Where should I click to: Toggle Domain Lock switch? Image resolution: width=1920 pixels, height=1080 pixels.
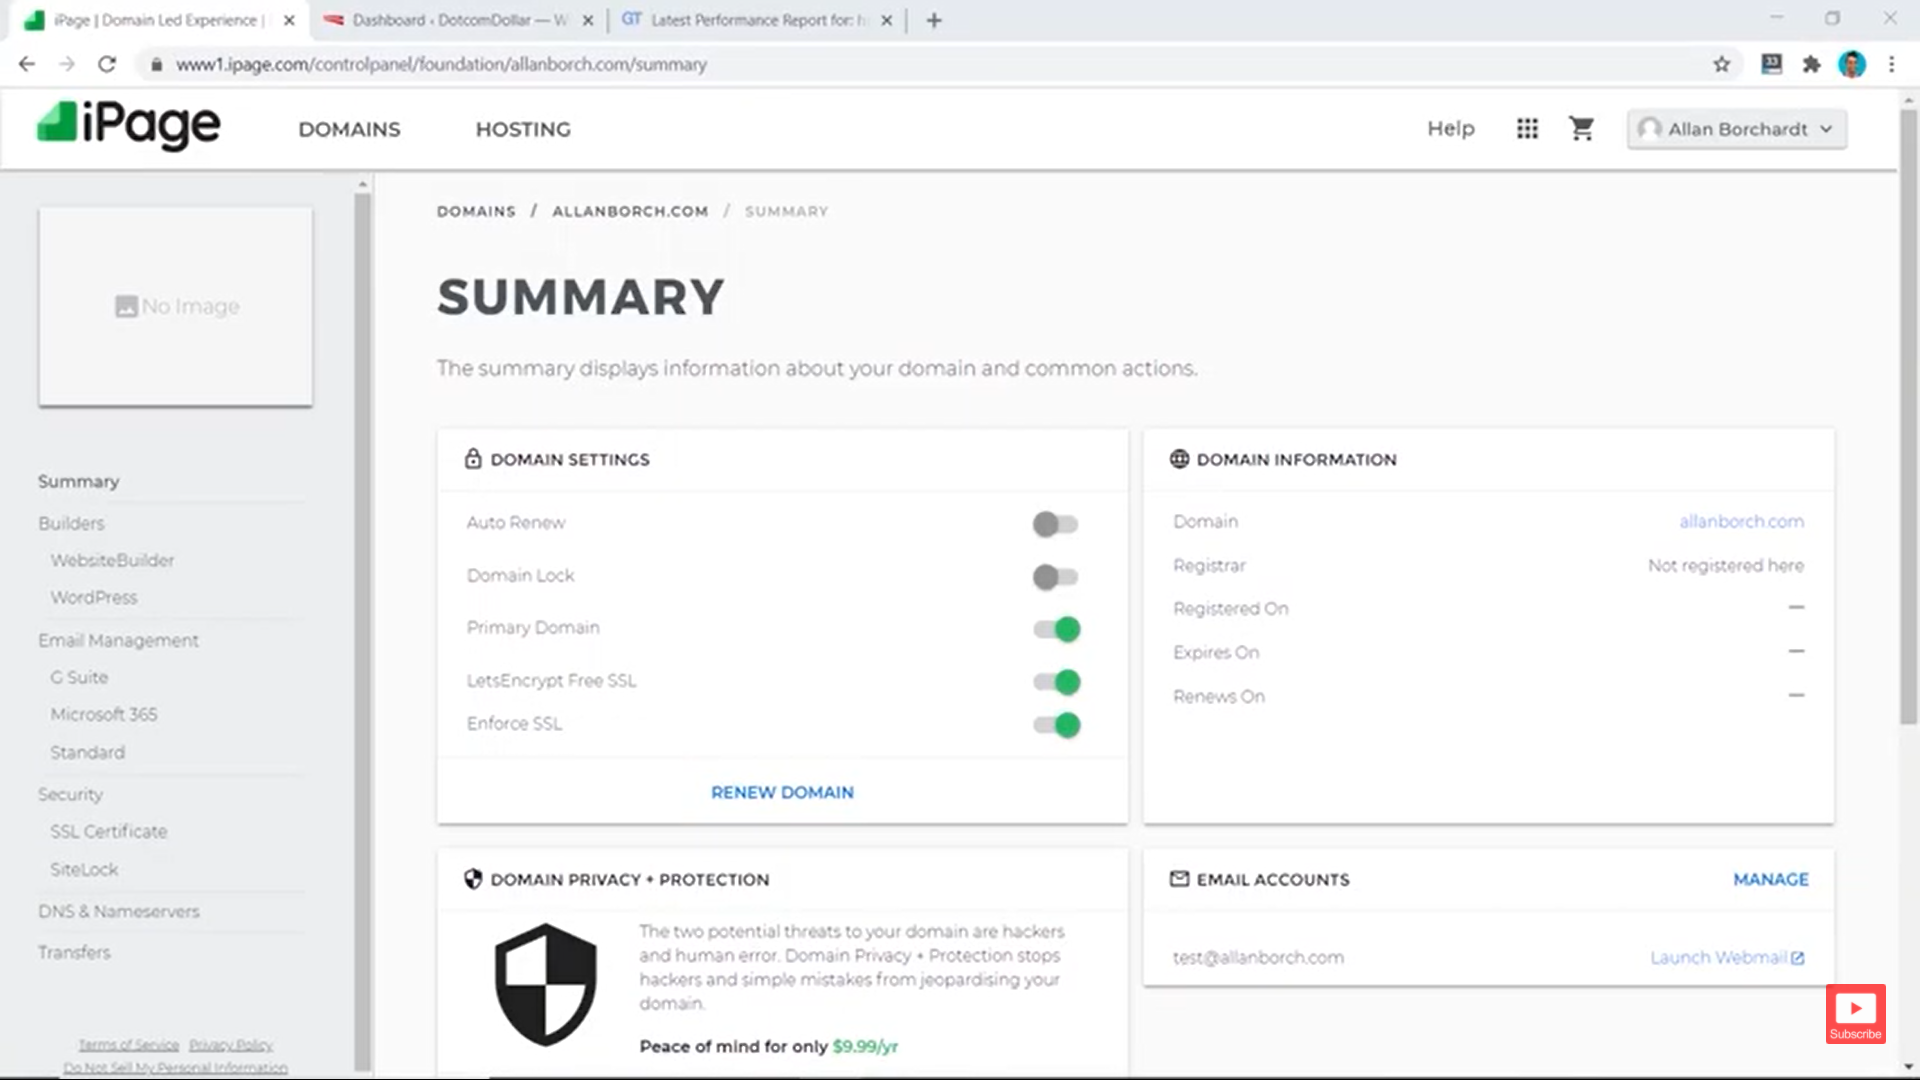[x=1055, y=577]
